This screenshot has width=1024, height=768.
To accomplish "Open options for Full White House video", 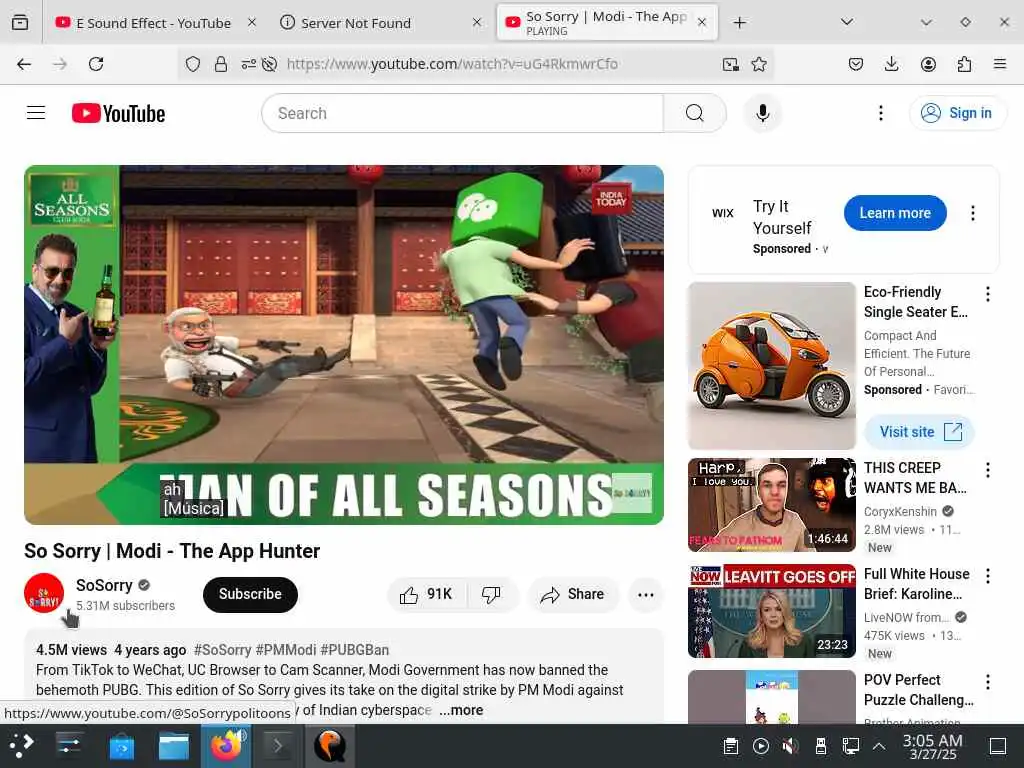I will click(988, 575).
